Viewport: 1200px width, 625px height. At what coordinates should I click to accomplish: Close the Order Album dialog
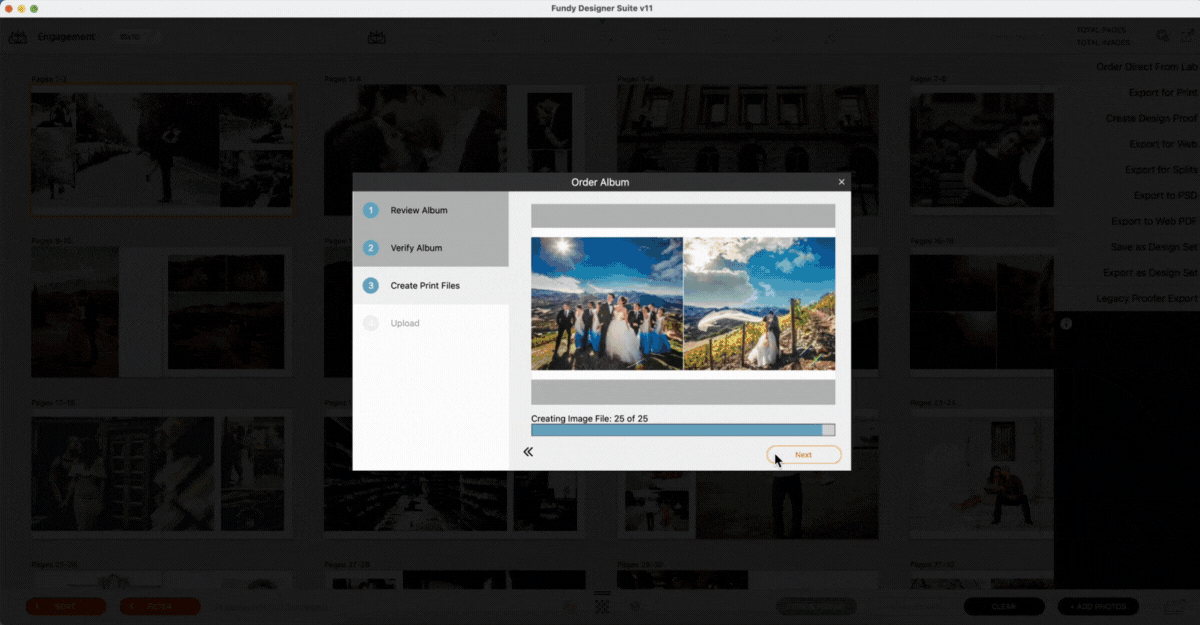[x=841, y=182]
